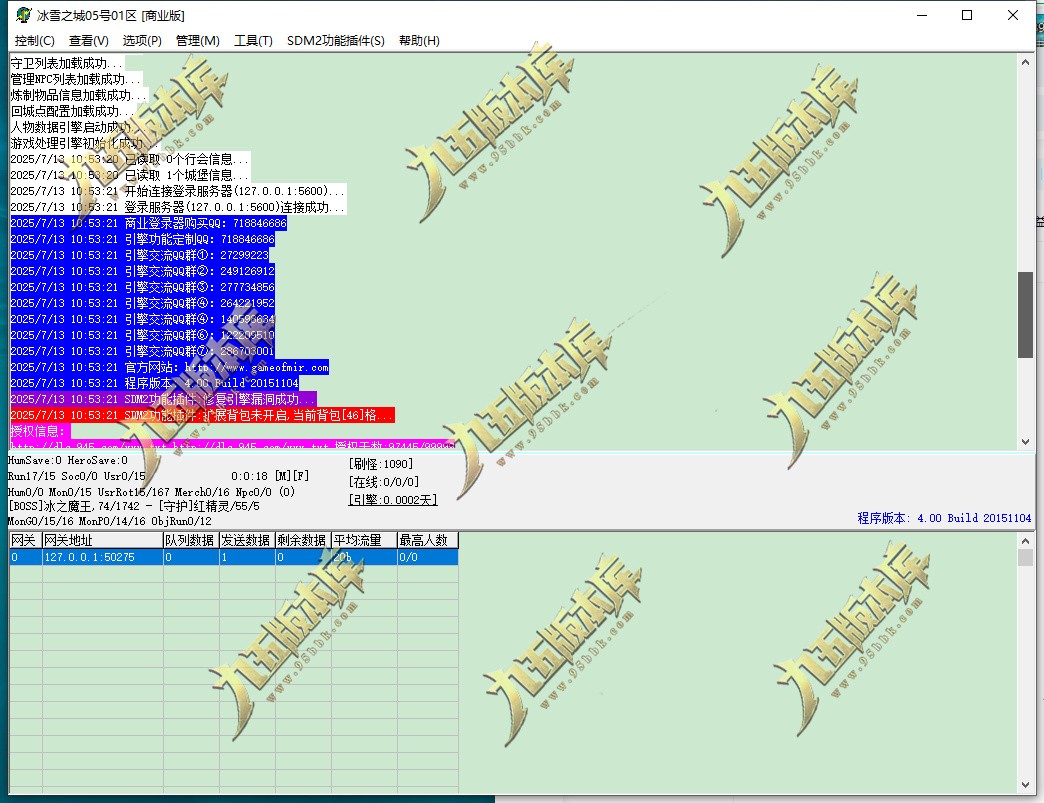The width and height of the screenshot is (1044, 803).
Task: Click the 授权信息: log line
Action: 38,431
